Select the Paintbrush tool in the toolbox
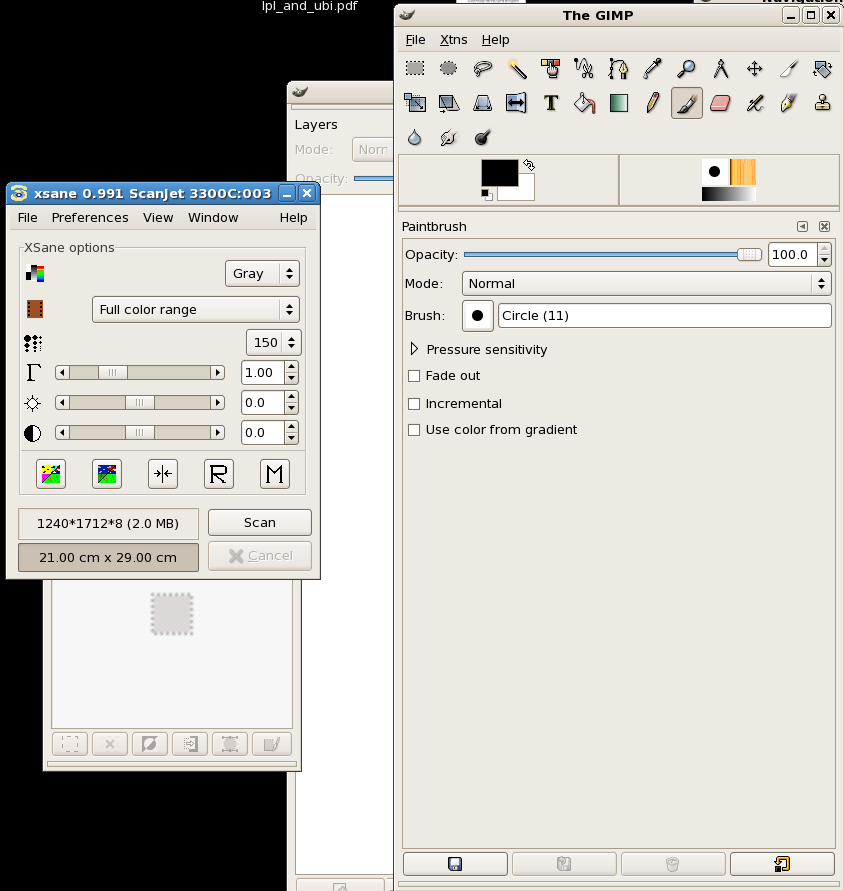This screenshot has width=844, height=891. (687, 103)
